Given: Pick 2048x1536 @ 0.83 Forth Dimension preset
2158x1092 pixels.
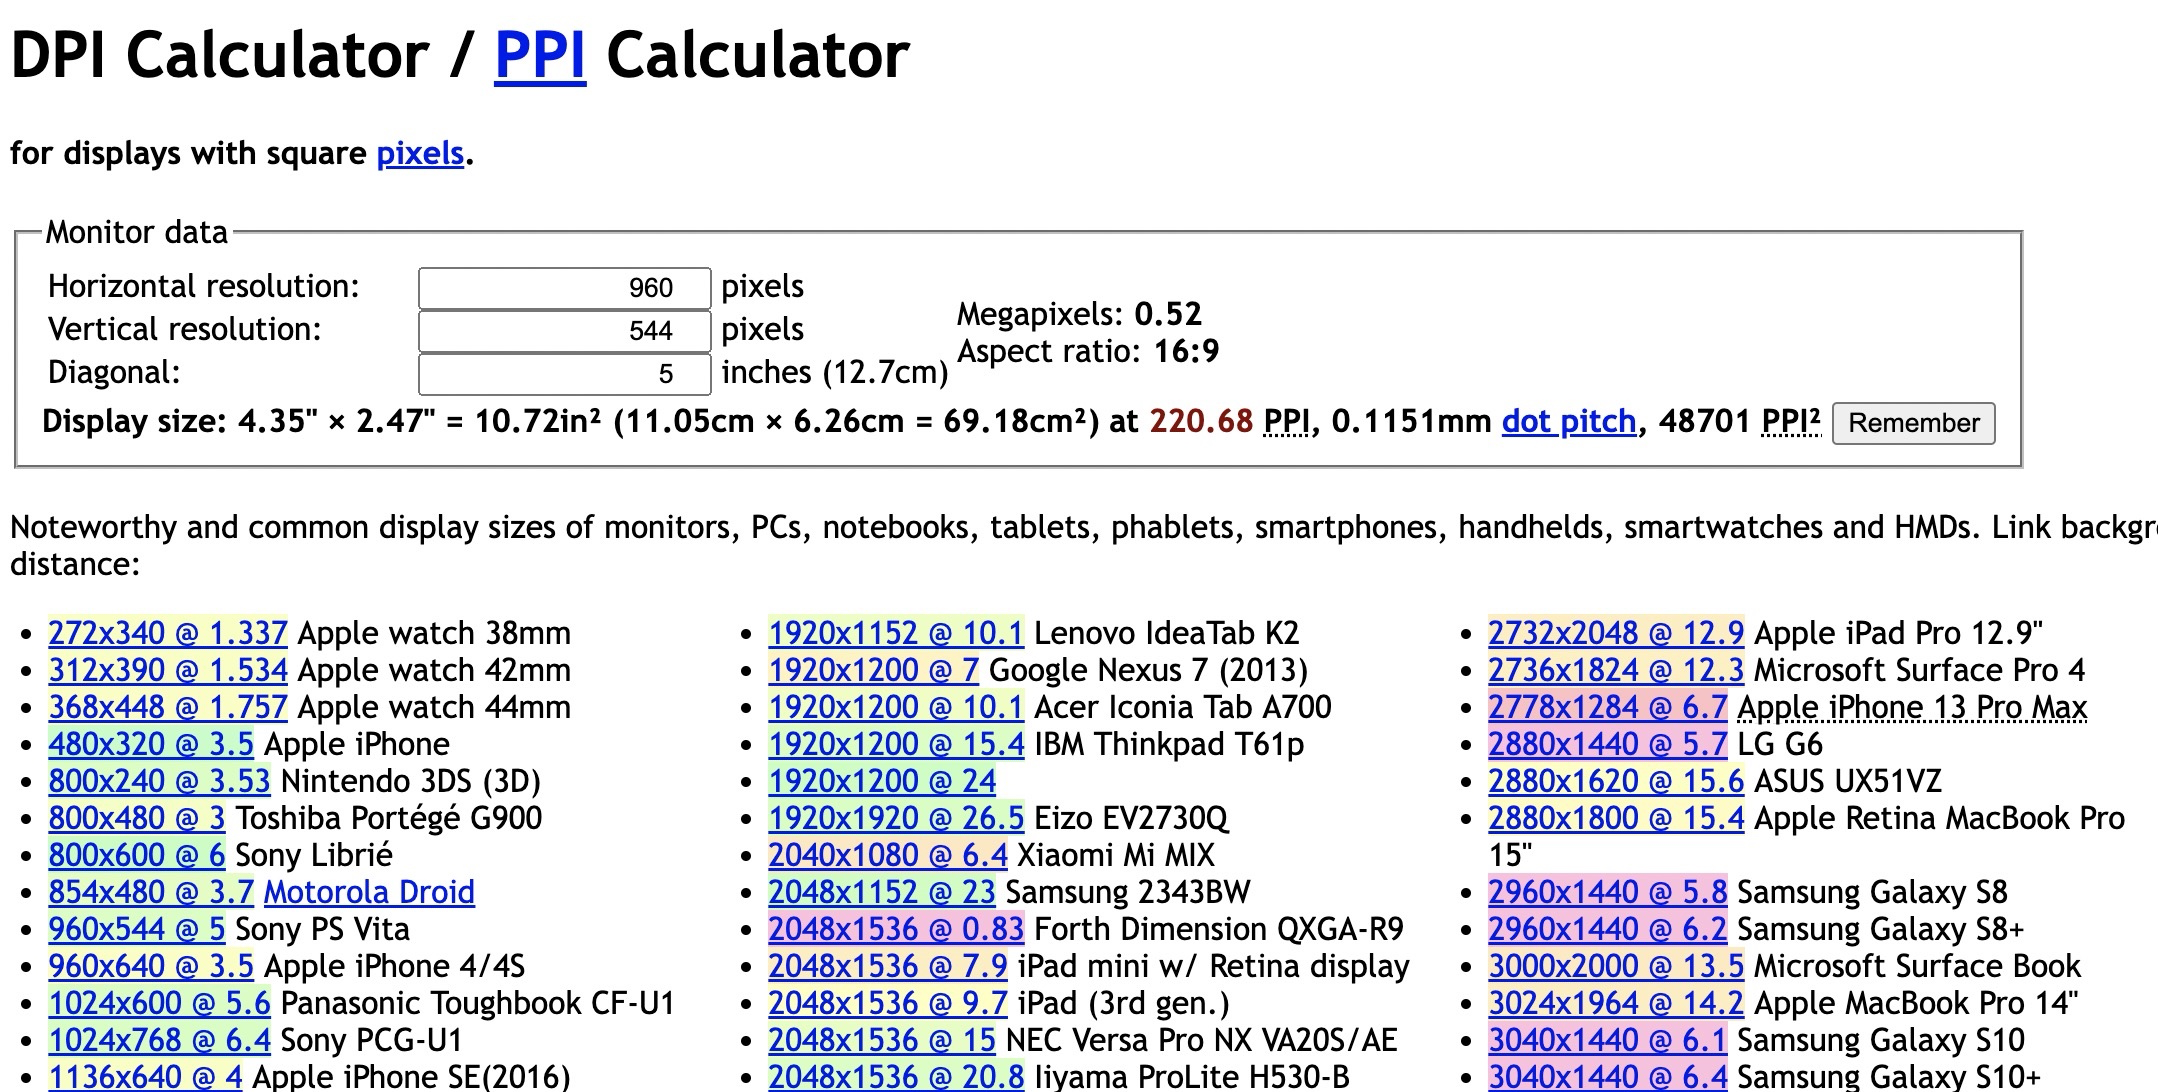Looking at the screenshot, I should coord(895,929).
